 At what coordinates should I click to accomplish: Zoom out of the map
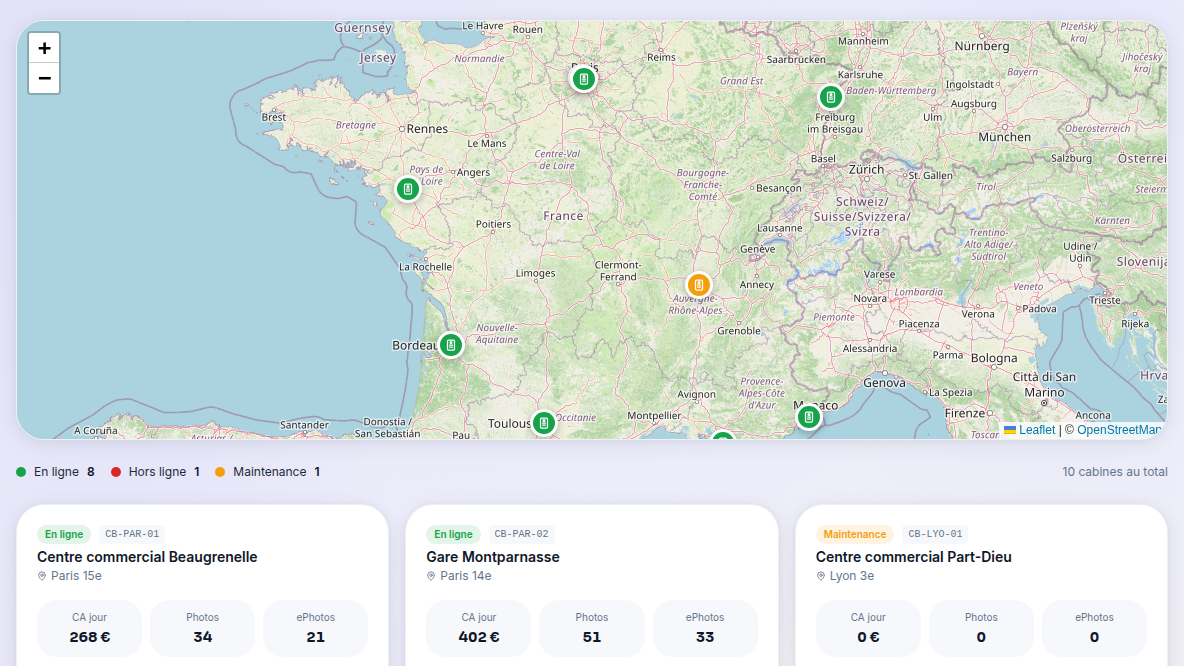point(44,79)
